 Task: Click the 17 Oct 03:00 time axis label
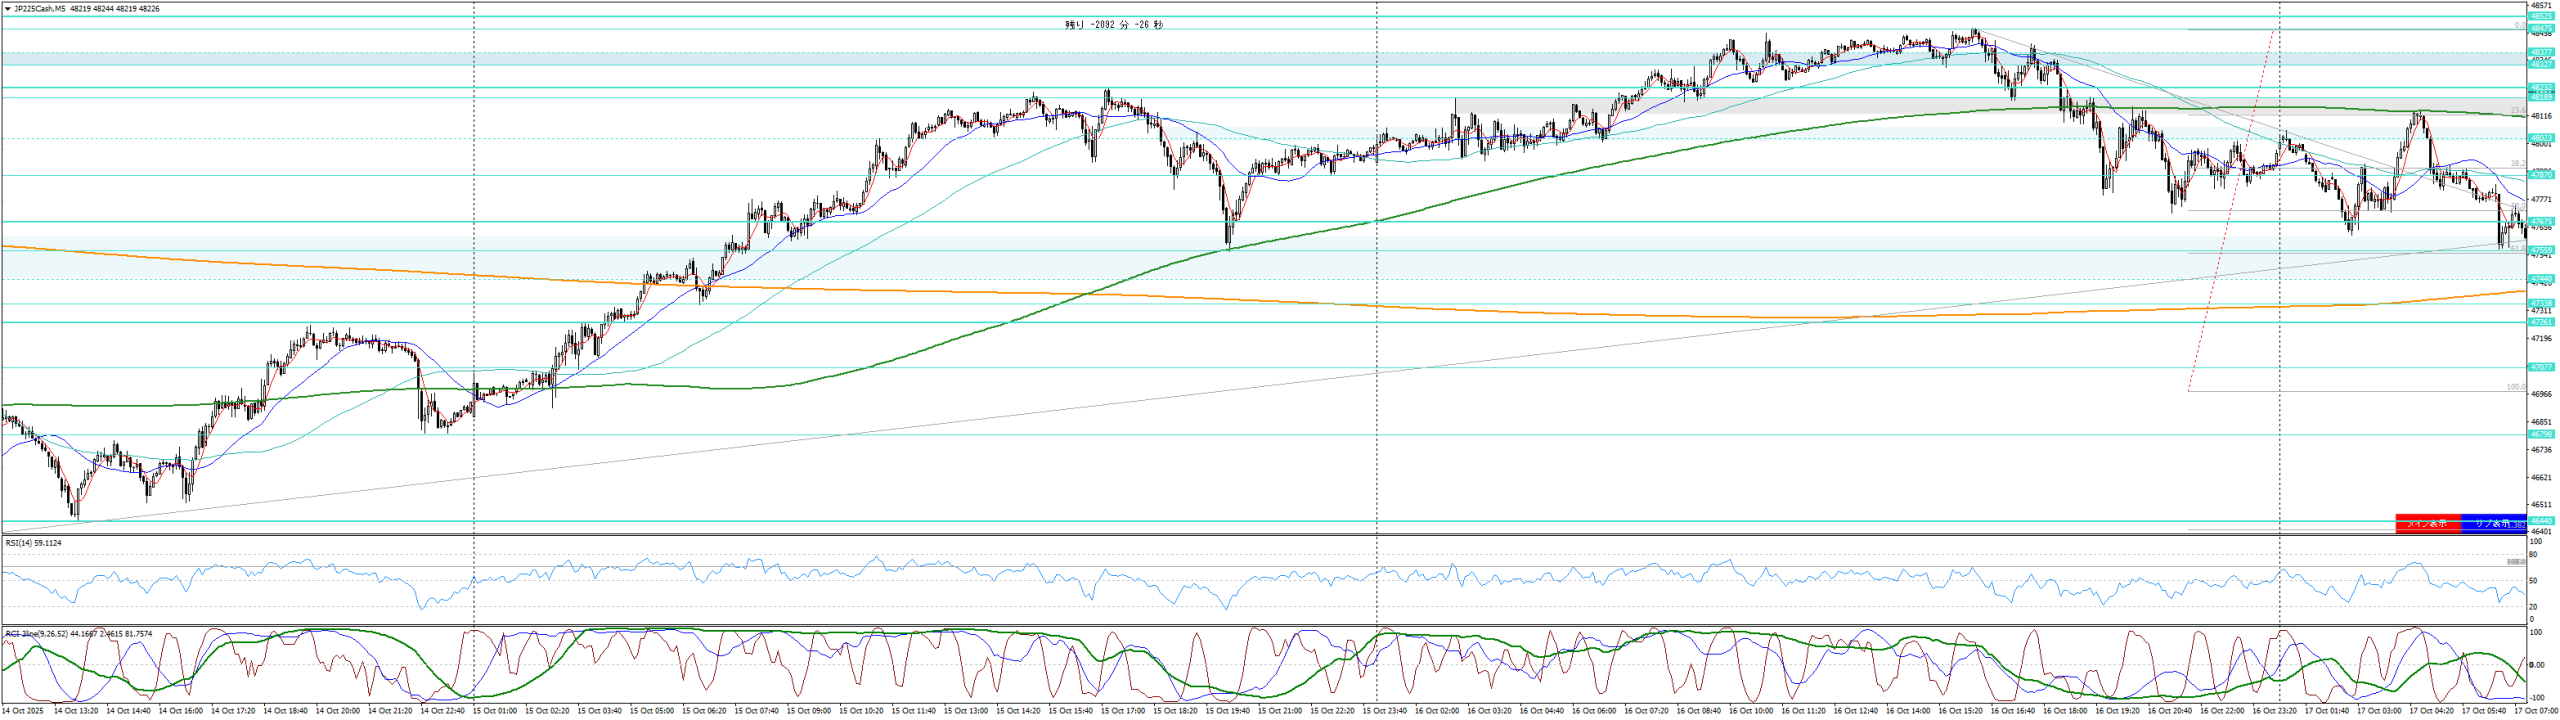[x=2379, y=711]
